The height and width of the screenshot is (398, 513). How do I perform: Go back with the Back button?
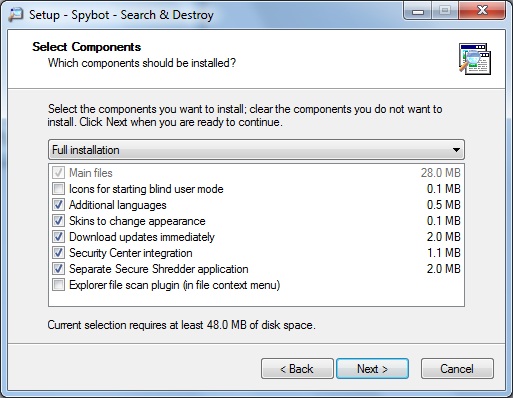[x=297, y=369]
